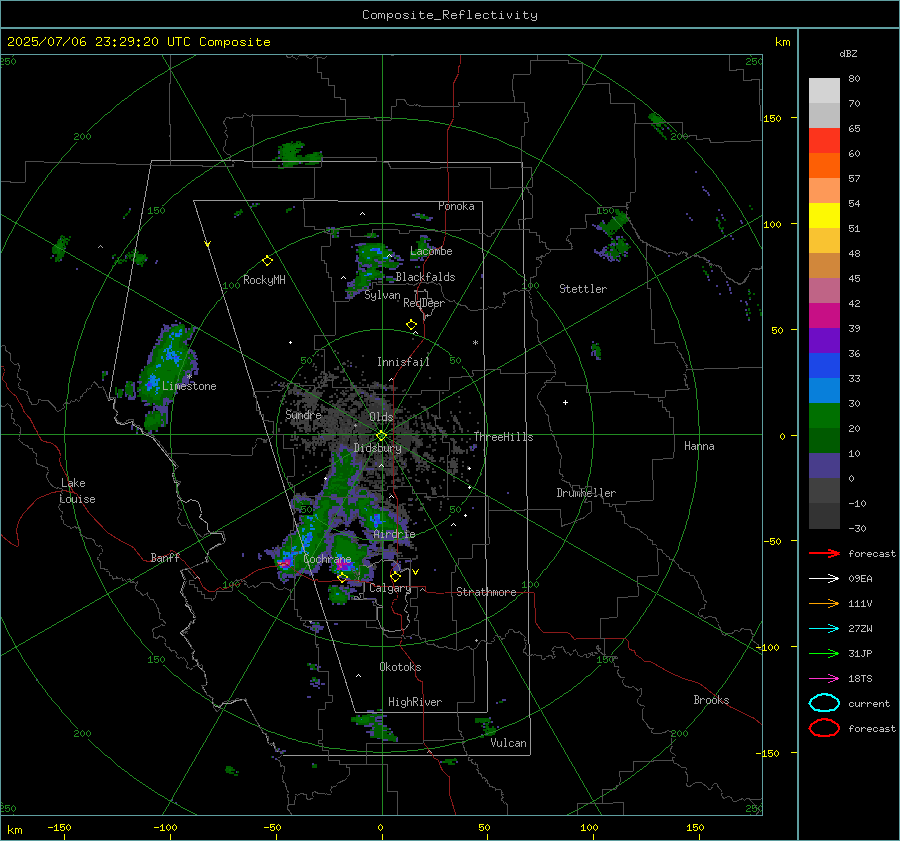
Task: Click the Innisfail city label
Action: click(x=403, y=362)
